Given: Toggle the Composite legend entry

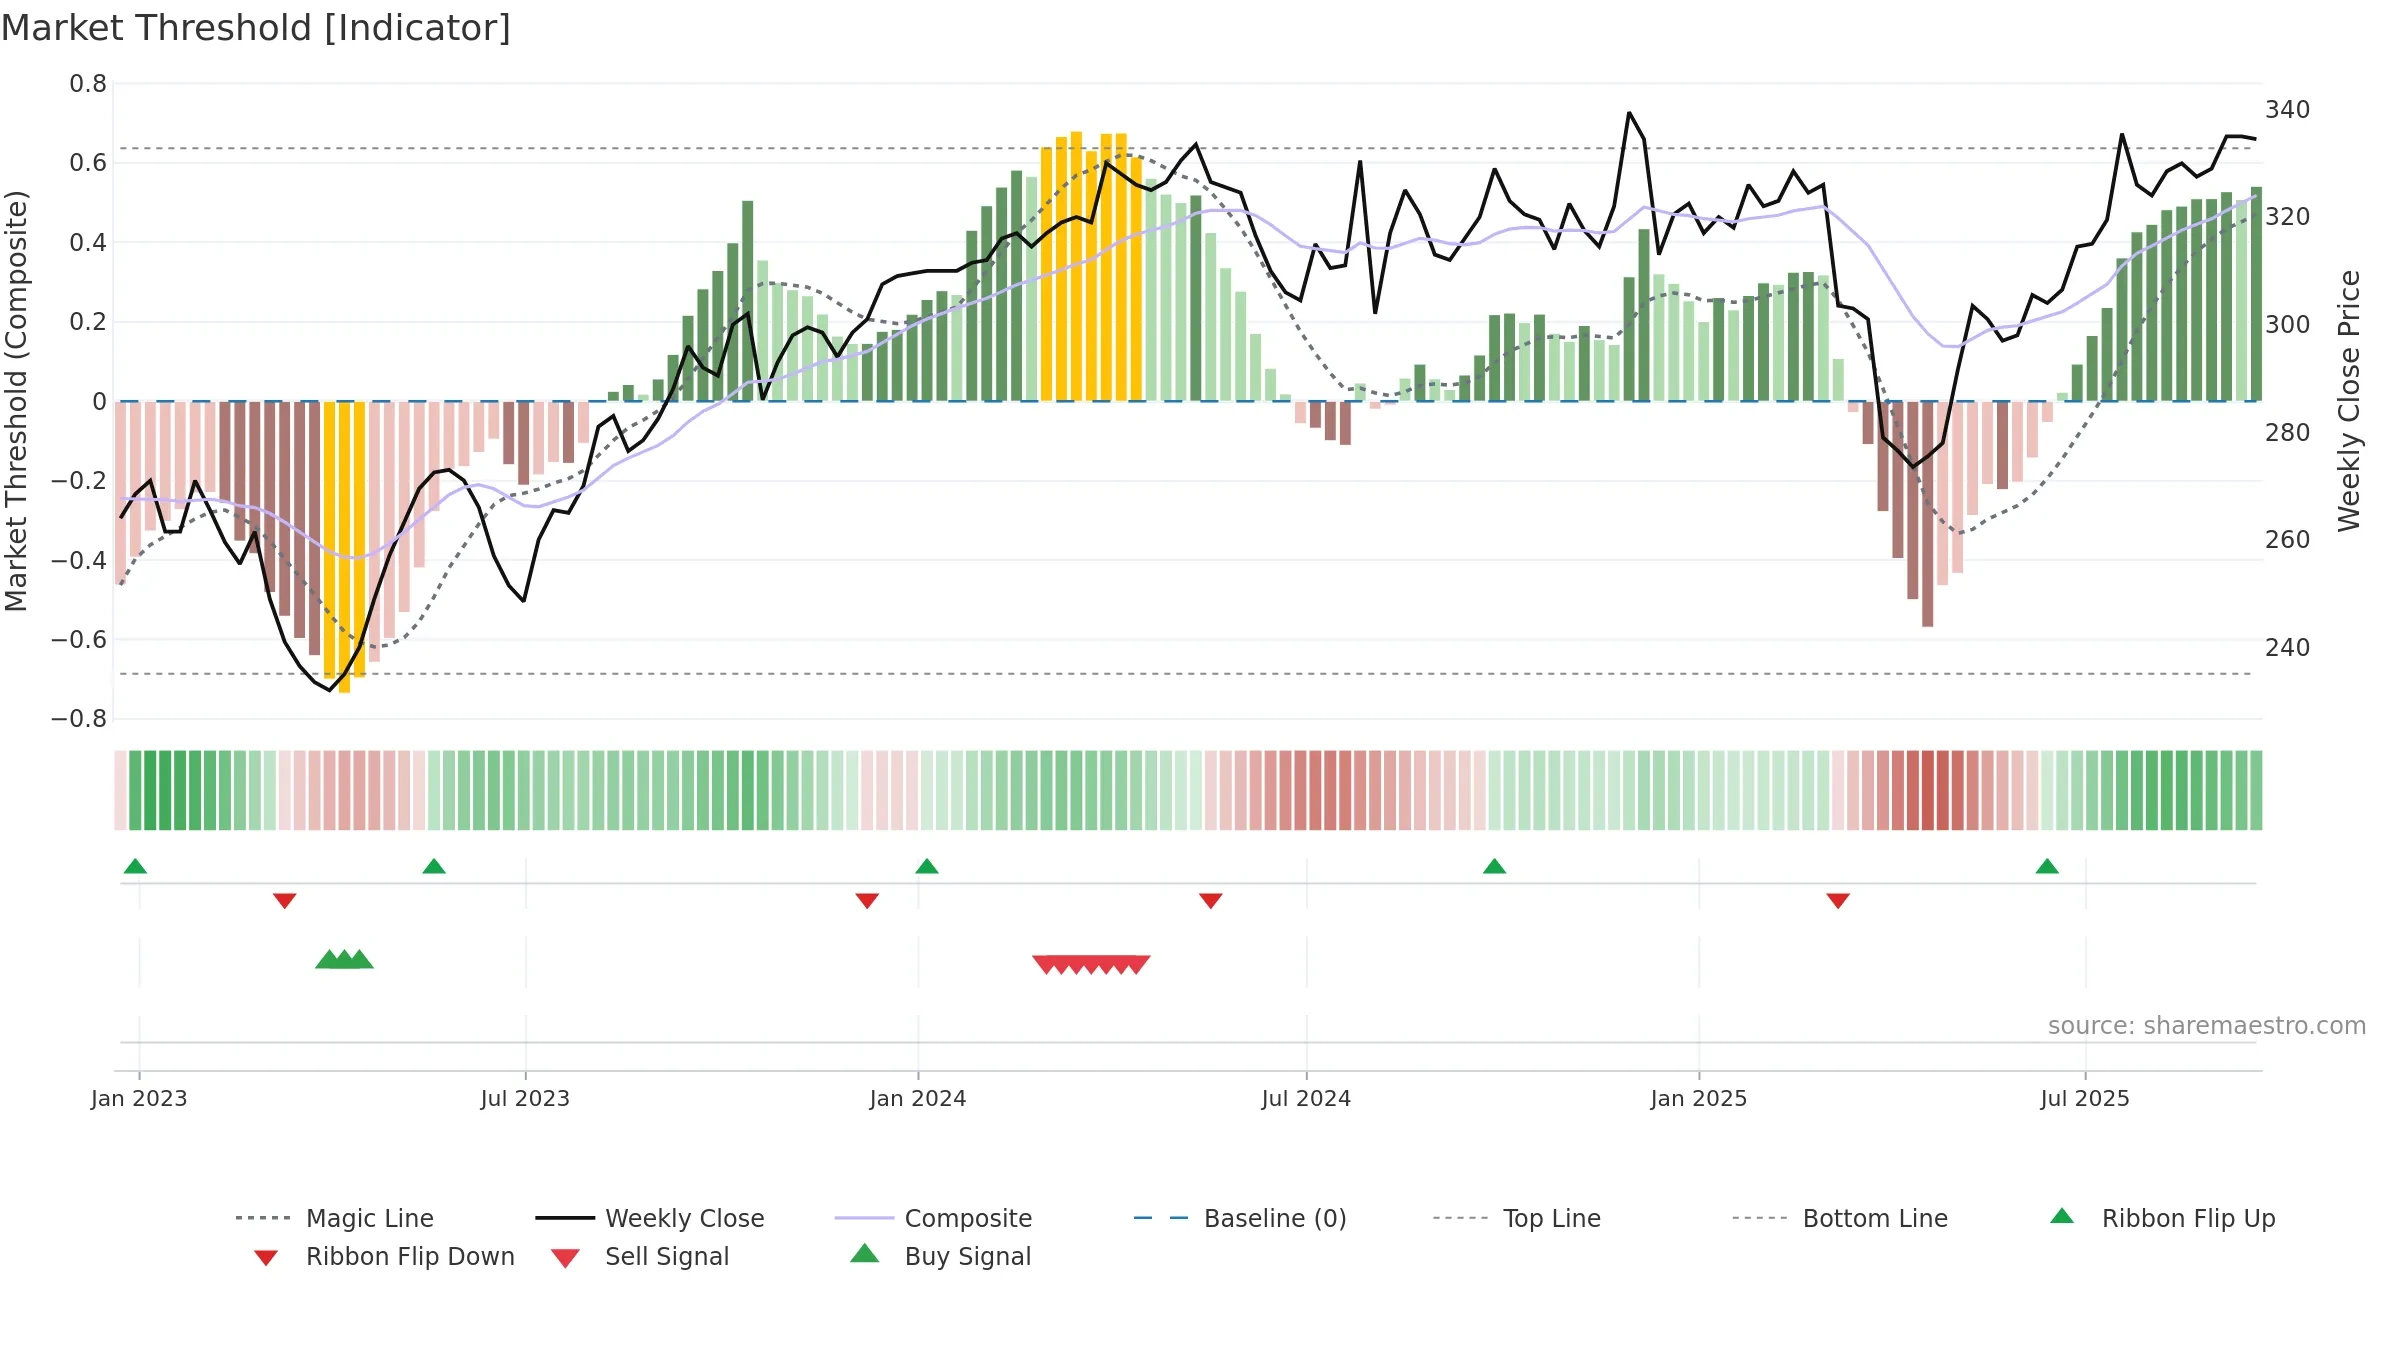Looking at the screenshot, I should point(933,1218).
